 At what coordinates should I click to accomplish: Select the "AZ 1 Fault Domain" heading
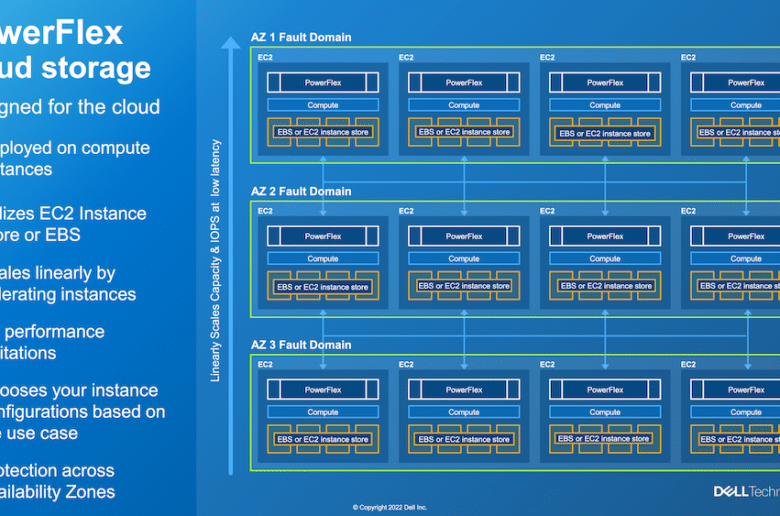[x=301, y=37]
